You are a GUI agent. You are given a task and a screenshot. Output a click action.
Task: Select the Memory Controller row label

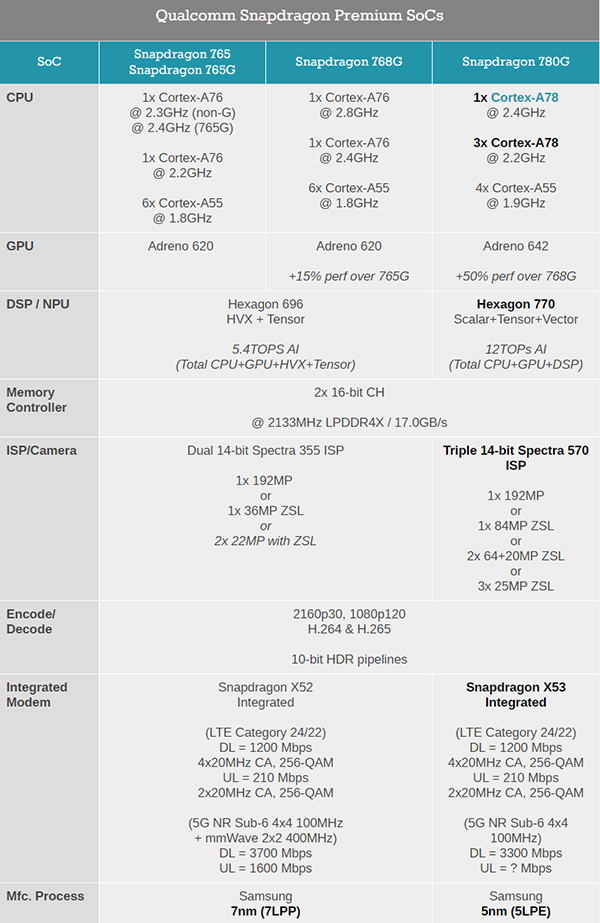(37, 400)
